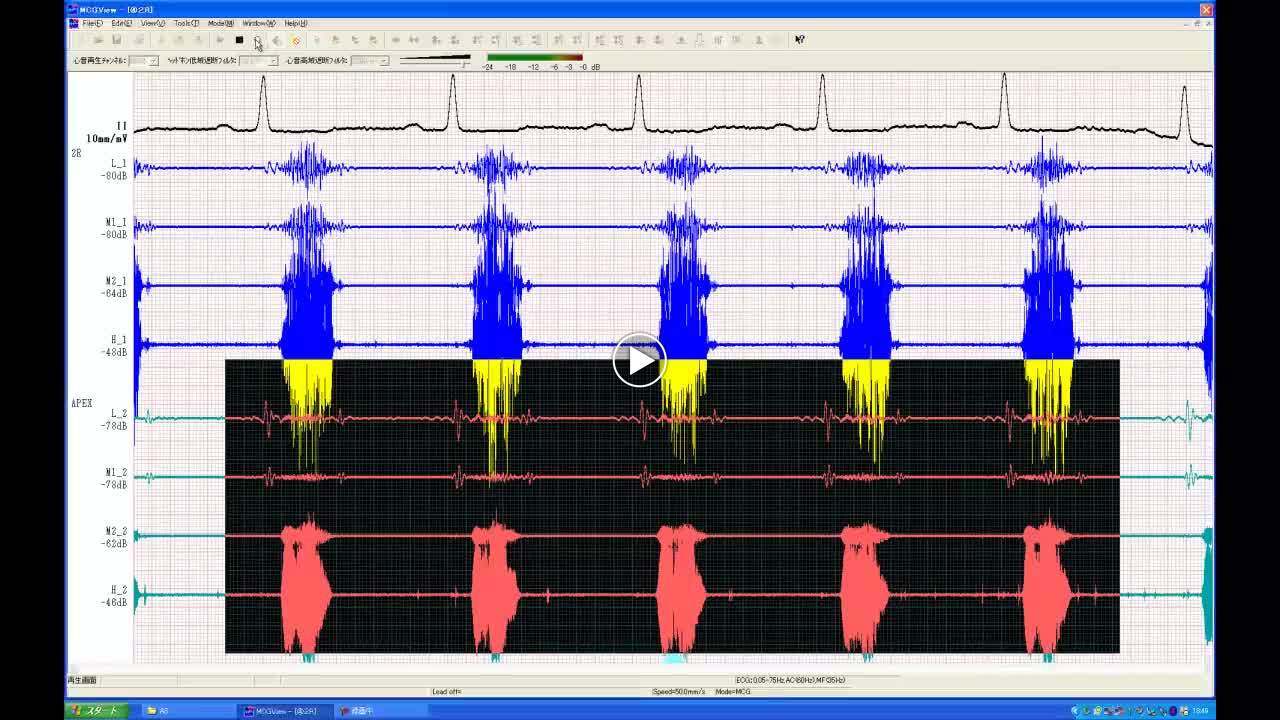Click the black Stop button in toolbar
This screenshot has width=1280, height=720.
coord(239,40)
